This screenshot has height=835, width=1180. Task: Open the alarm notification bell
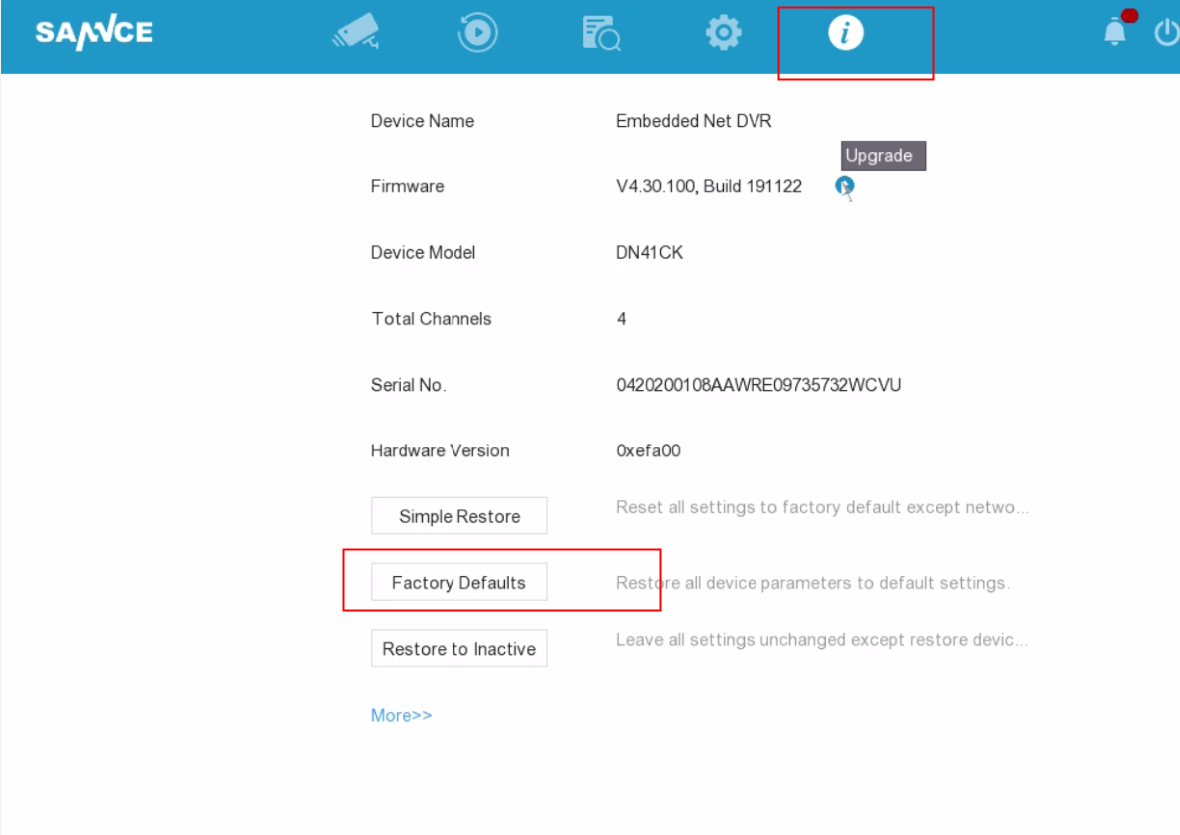click(1115, 32)
